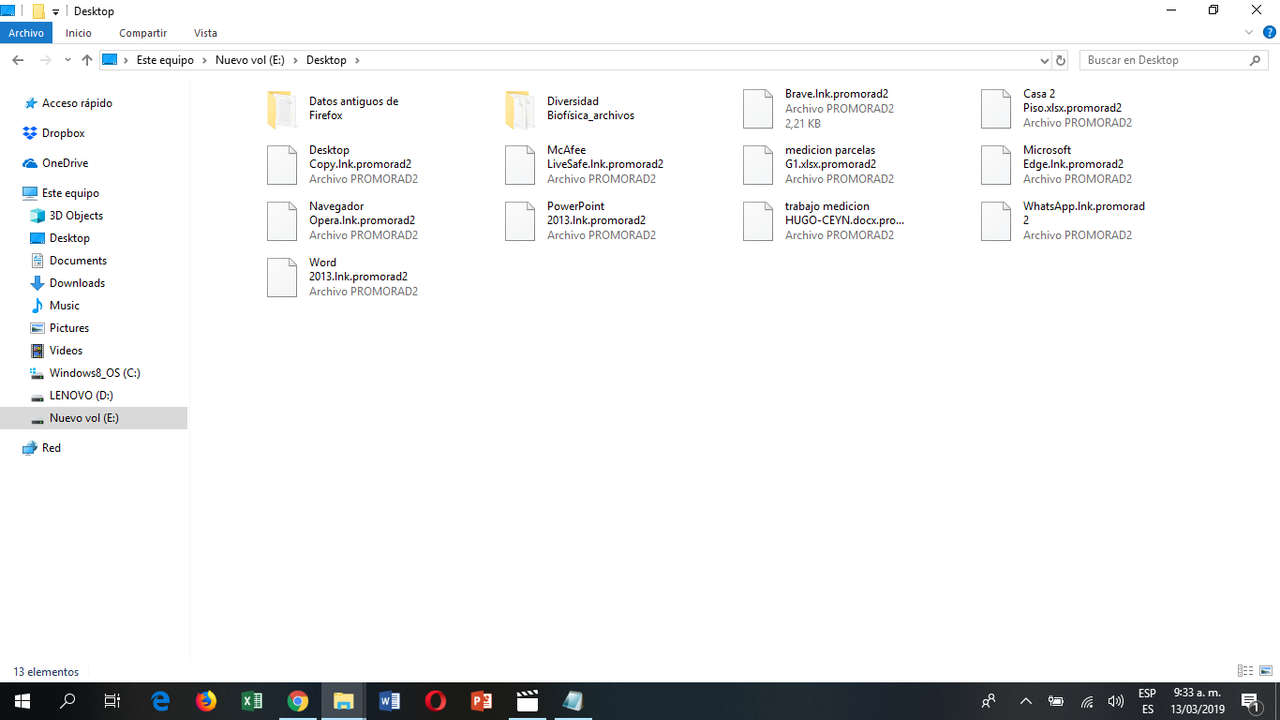Open the Windows Start menu
The image size is (1280, 720).
22,701
